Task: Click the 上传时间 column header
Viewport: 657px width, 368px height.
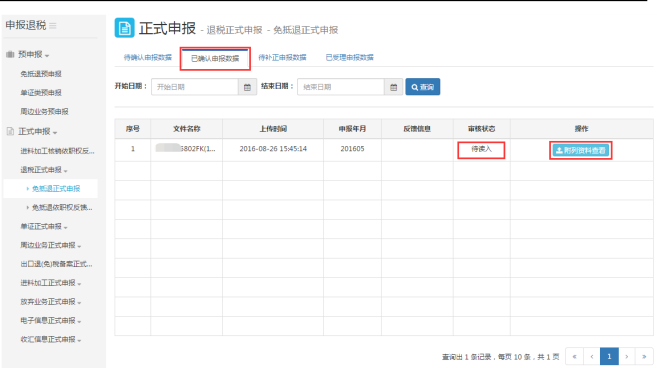Action: [273, 129]
